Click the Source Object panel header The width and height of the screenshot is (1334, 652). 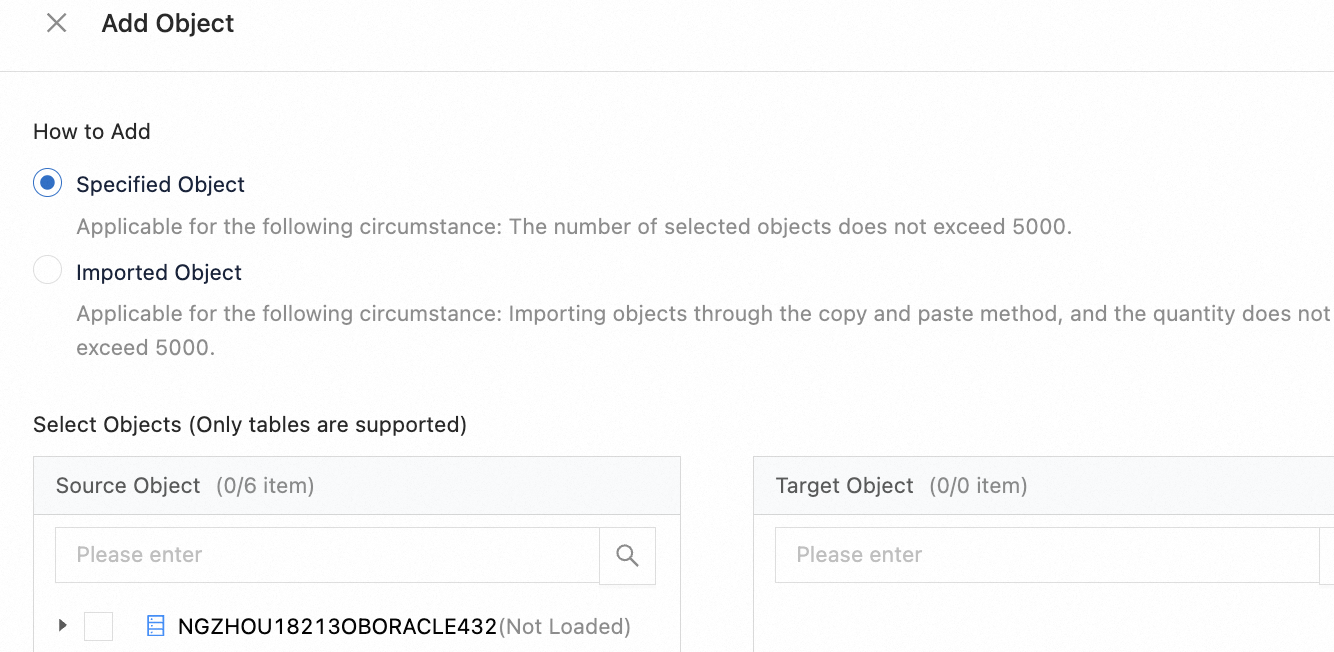point(128,486)
